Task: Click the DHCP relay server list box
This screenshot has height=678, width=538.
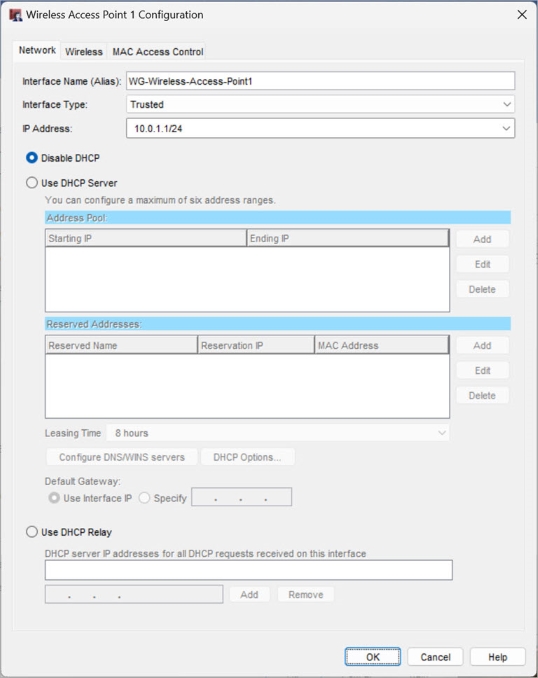Action: pos(249,570)
